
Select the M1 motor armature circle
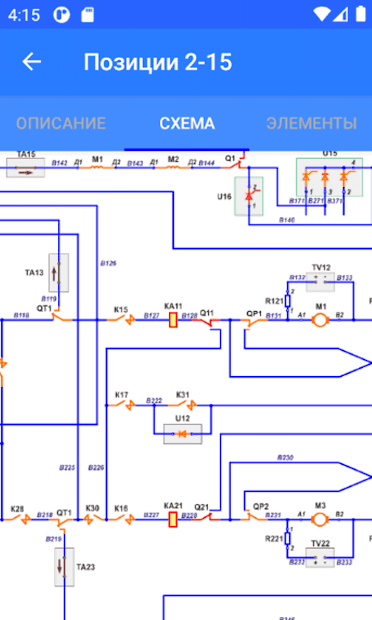320,320
